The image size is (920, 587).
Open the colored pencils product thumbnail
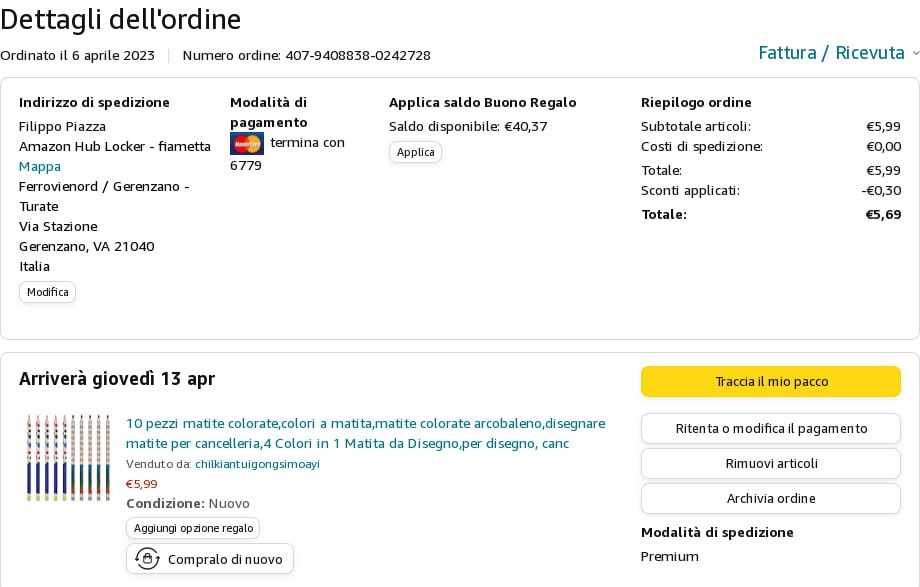[x=68, y=457]
